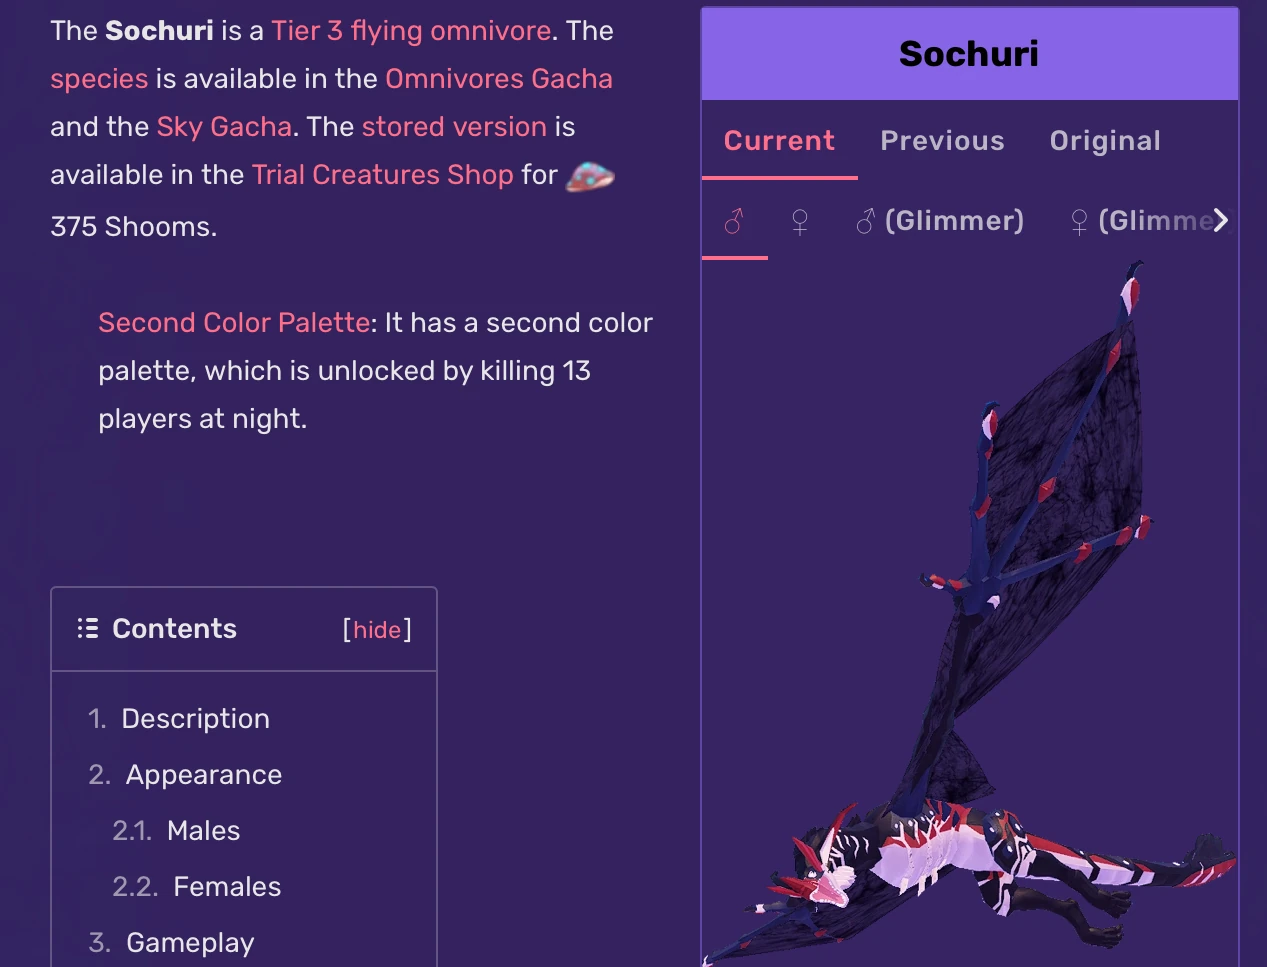
Task: Go to the Gameplay section
Action: tap(190, 943)
